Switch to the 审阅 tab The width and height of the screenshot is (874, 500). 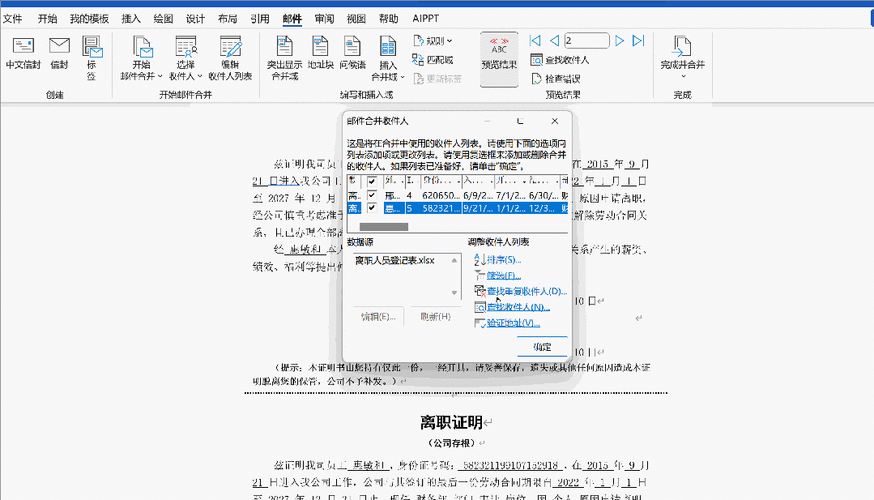click(324, 18)
